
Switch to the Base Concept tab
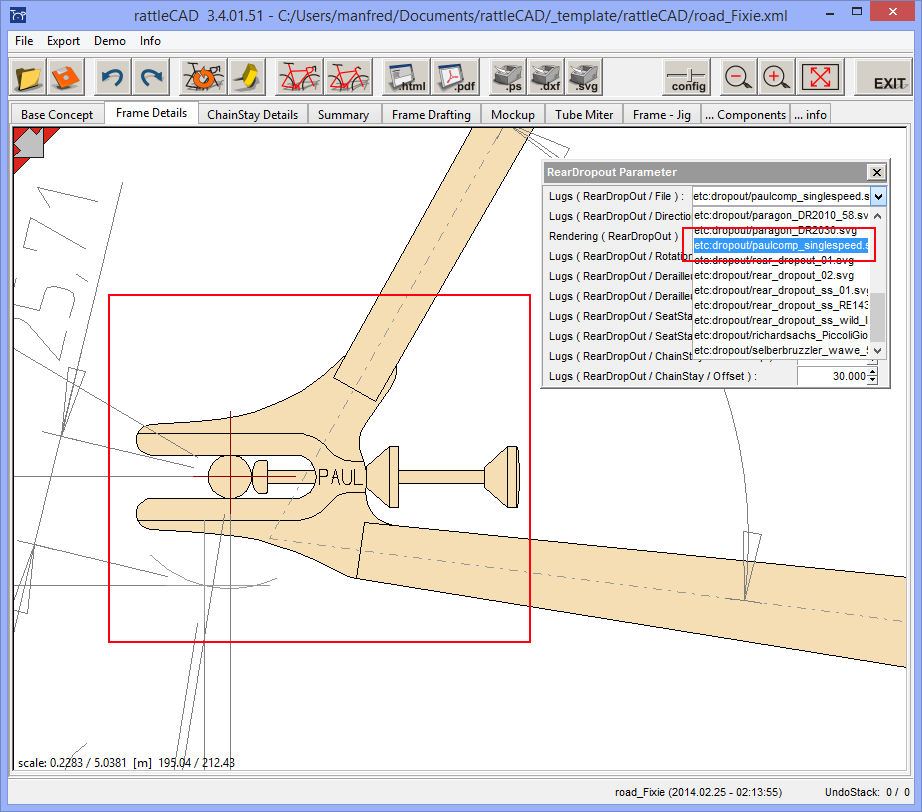[x=57, y=115]
